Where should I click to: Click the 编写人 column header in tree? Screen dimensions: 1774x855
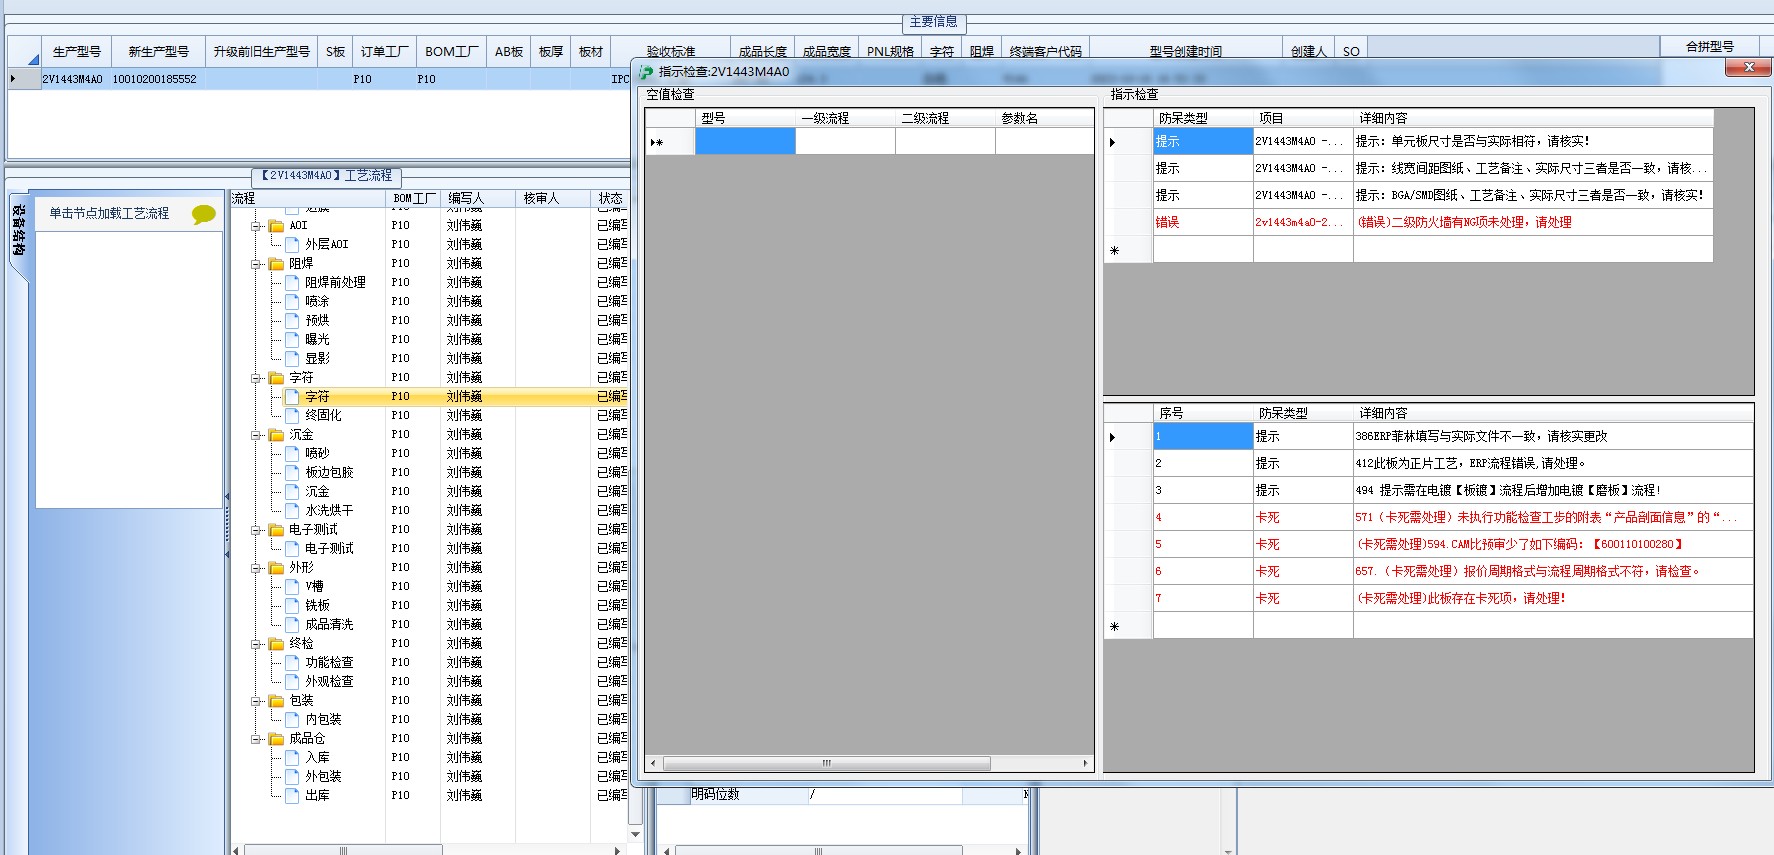click(x=477, y=198)
